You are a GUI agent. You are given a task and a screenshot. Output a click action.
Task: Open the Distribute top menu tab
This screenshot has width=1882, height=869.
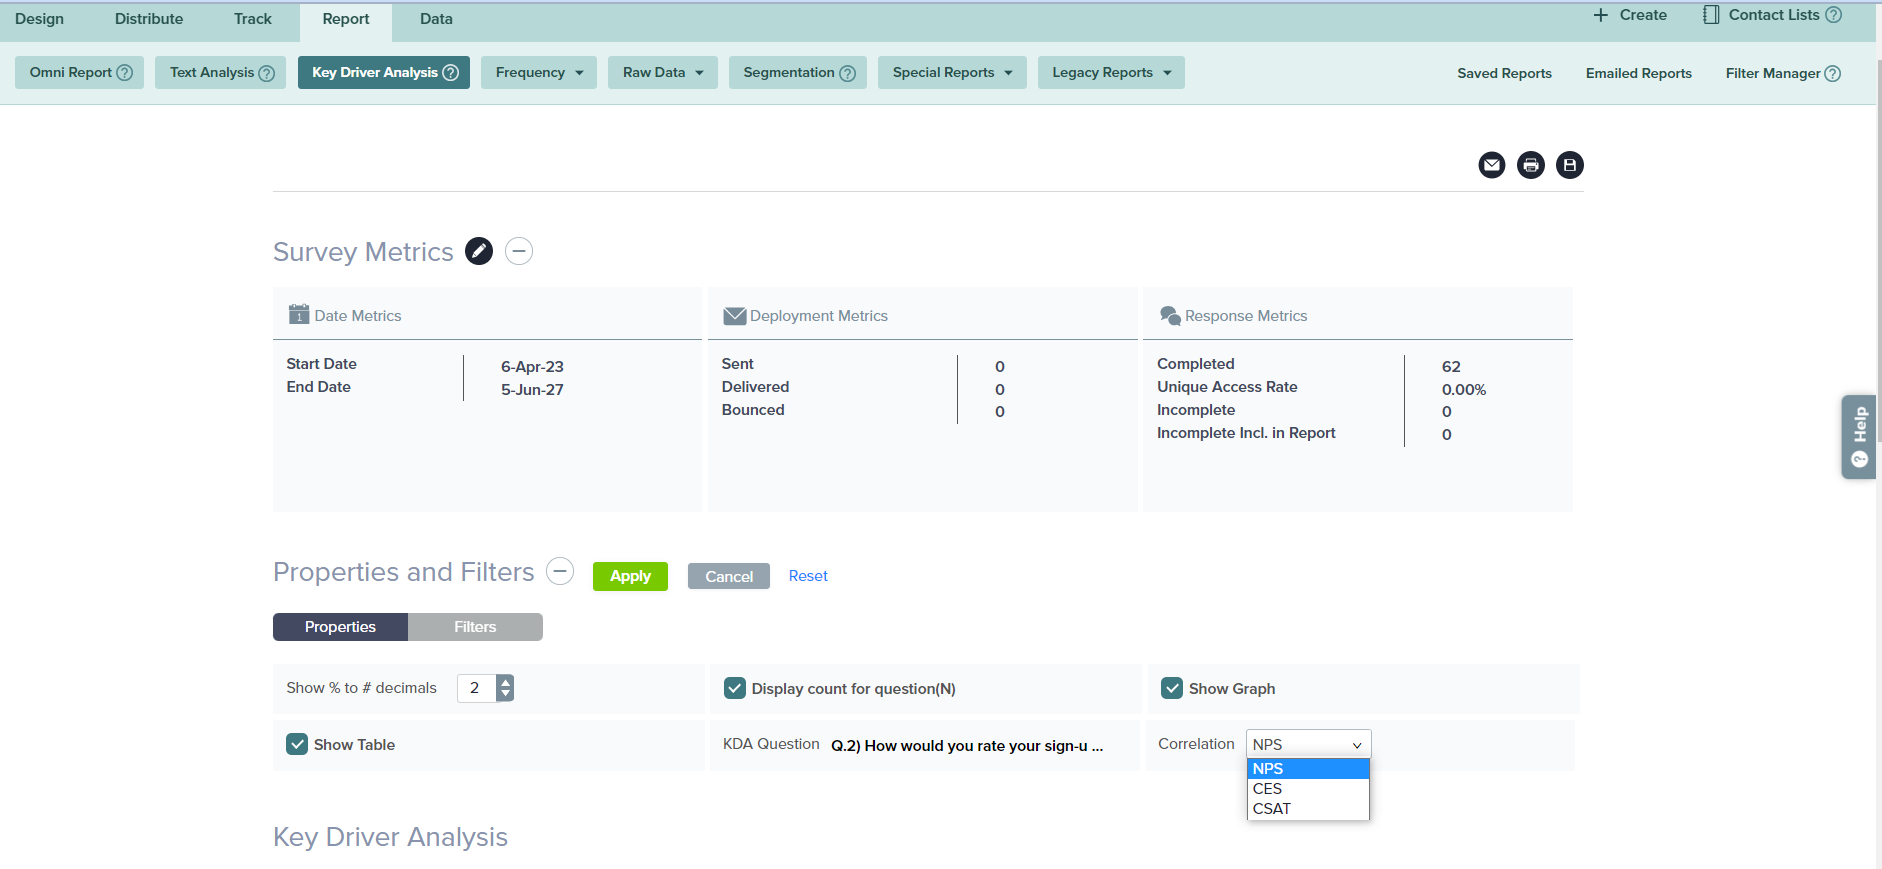149,19
